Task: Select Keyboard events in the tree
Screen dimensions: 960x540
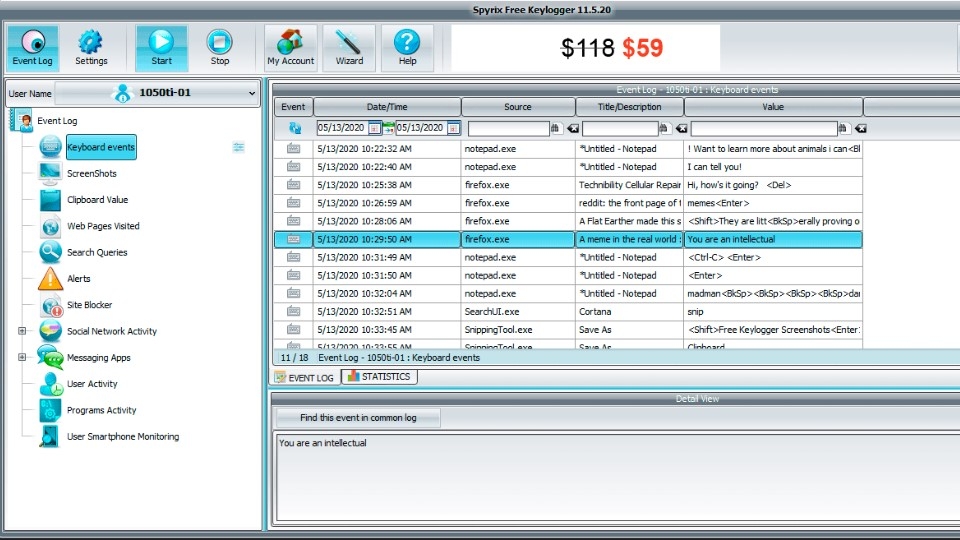Action: pos(101,147)
